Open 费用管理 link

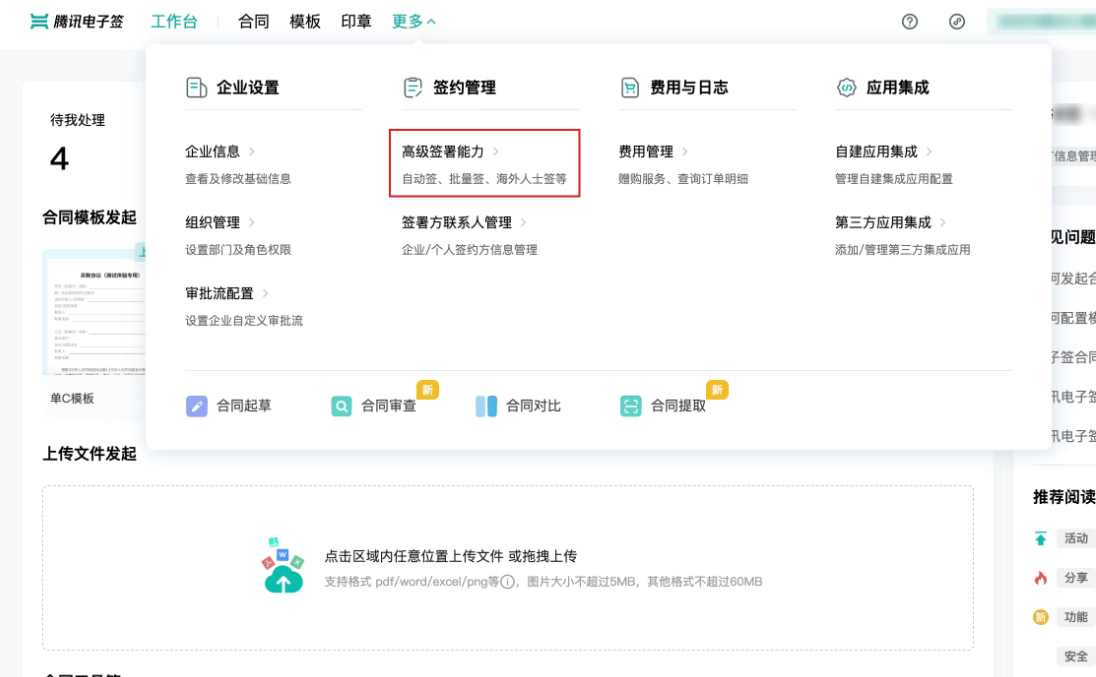653,152
